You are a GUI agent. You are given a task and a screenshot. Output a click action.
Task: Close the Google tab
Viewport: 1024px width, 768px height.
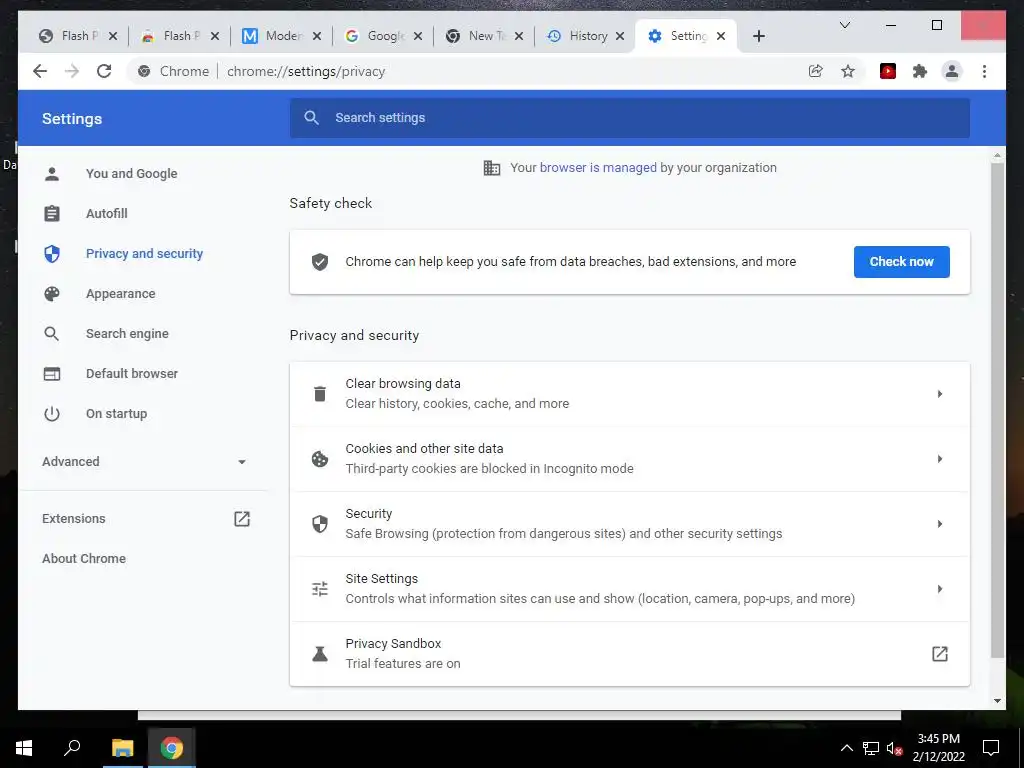pyautogui.click(x=418, y=36)
